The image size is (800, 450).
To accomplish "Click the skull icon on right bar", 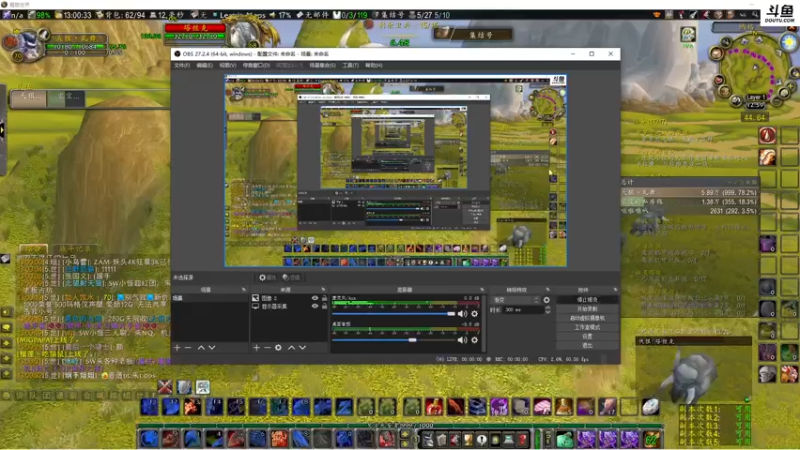I will 767,374.
